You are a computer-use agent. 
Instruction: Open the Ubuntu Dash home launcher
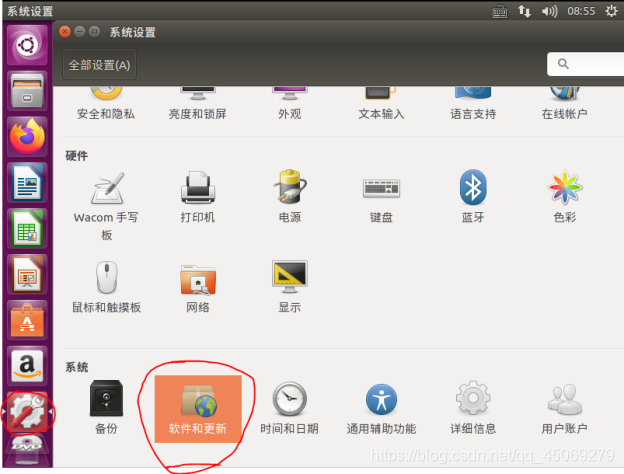27,45
